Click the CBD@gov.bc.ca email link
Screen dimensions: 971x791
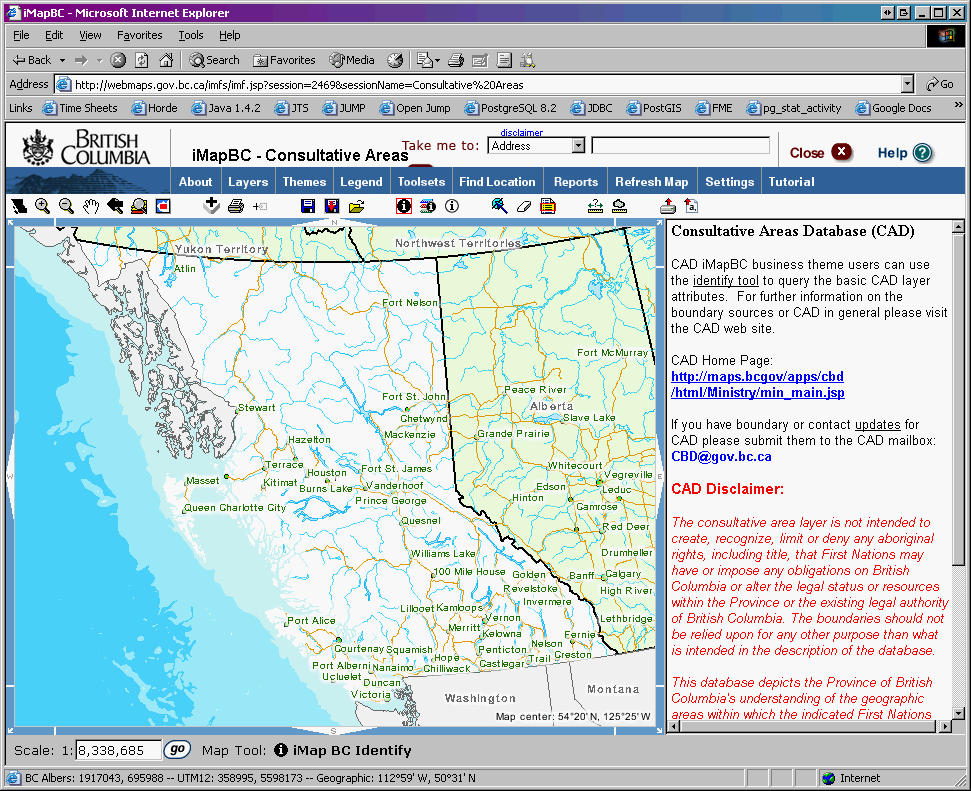721,457
